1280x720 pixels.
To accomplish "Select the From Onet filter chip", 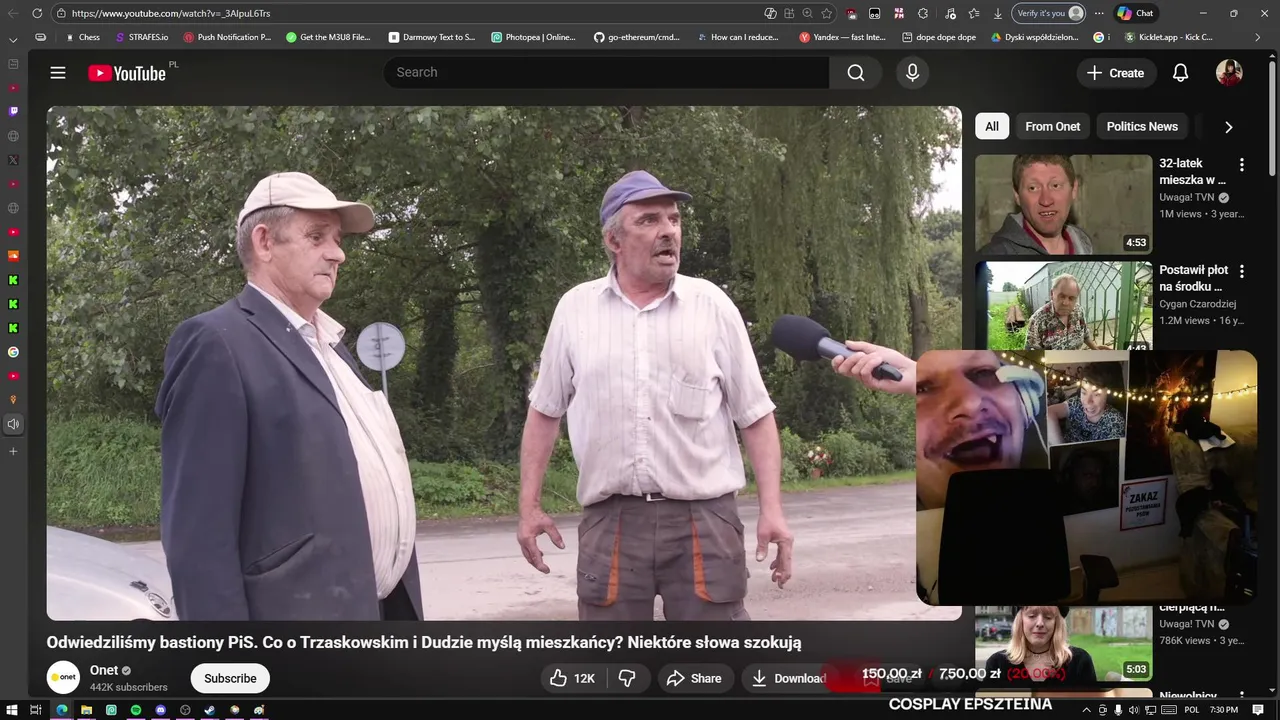I will [1052, 127].
